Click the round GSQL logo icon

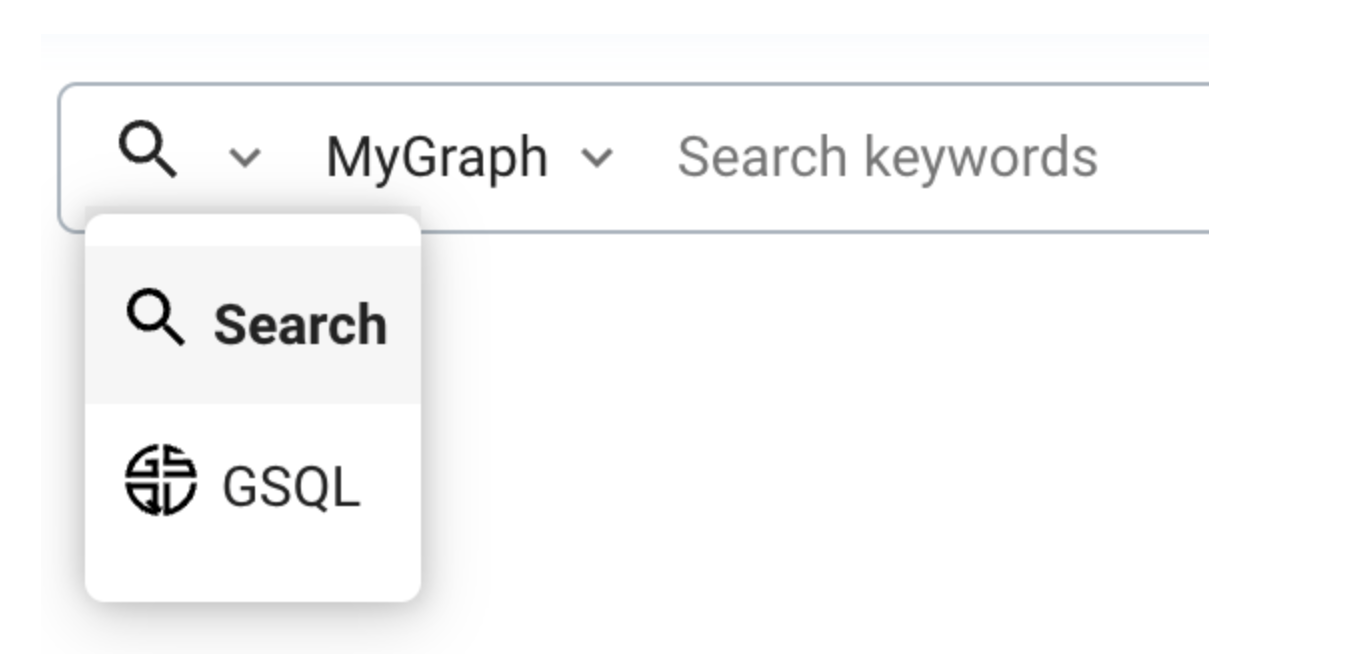pyautogui.click(x=160, y=481)
